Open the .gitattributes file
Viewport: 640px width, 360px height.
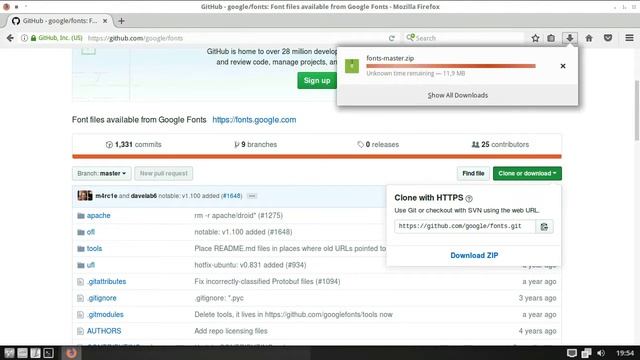click(x=107, y=282)
